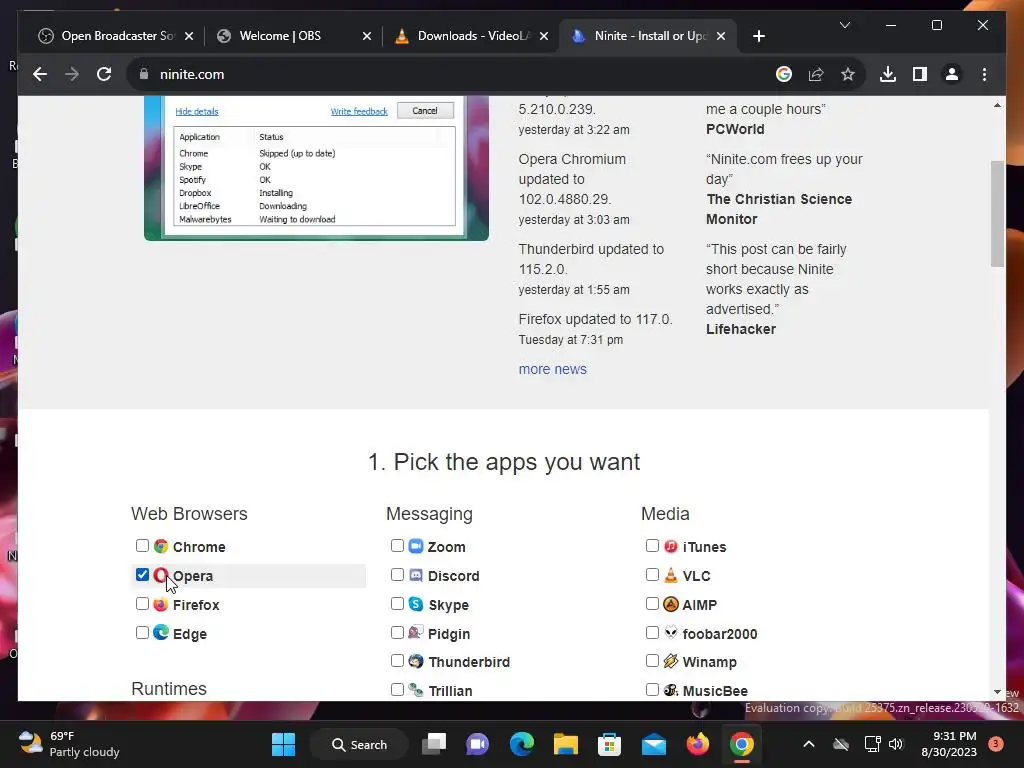This screenshot has width=1024, height=768.
Task: Click the VLC cone icon in the Media list
Action: 671,575
